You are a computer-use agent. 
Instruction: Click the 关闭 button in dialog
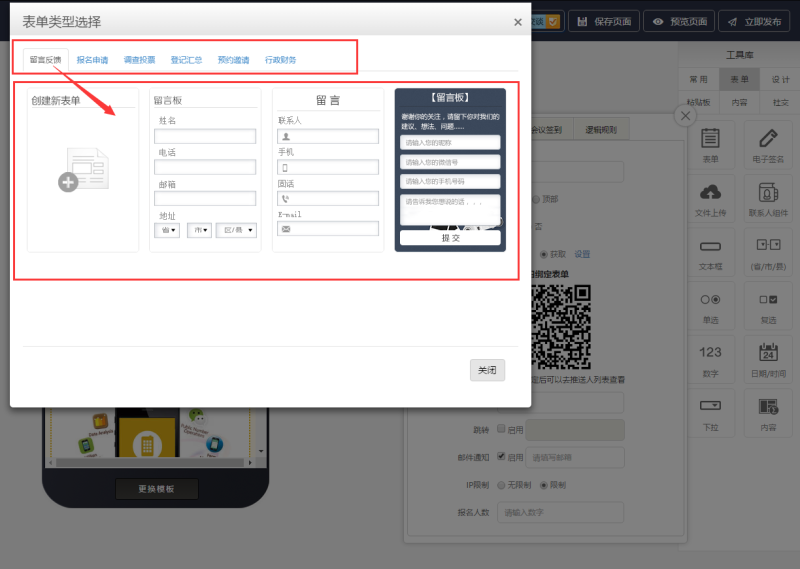(x=487, y=370)
